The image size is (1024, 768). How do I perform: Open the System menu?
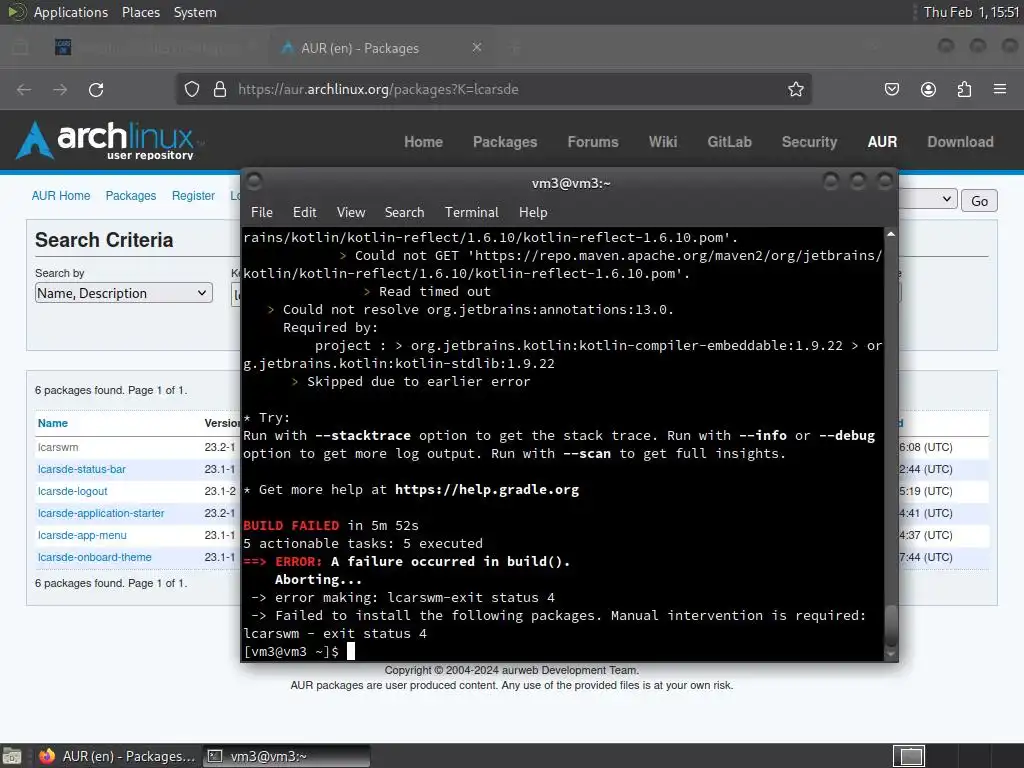click(x=195, y=12)
